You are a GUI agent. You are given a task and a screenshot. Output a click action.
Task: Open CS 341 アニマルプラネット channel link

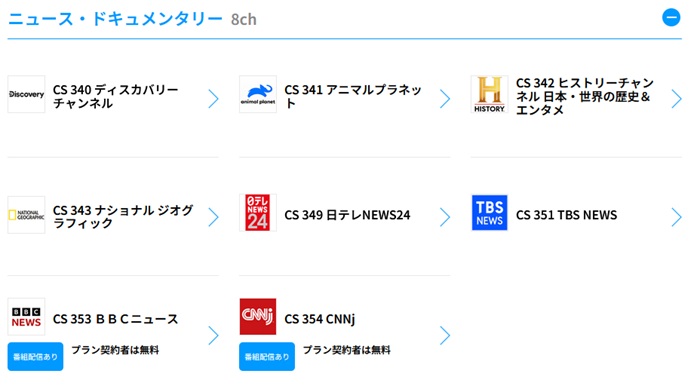(353, 96)
